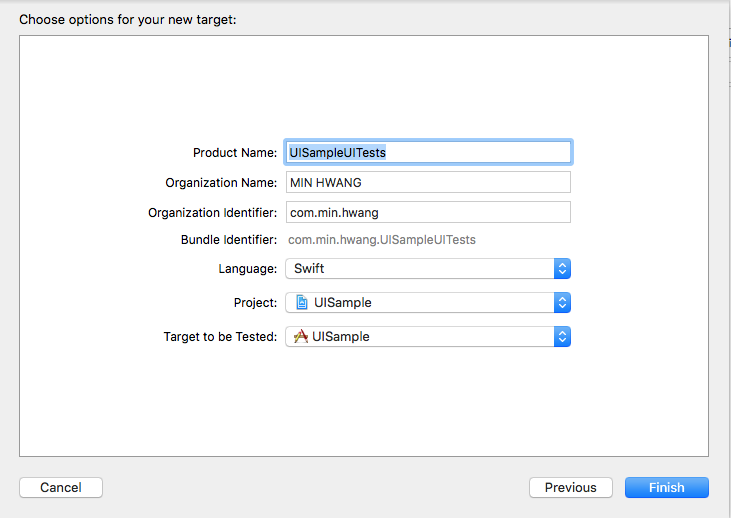Open the Language popup arrows
The image size is (731, 518).
(562, 269)
